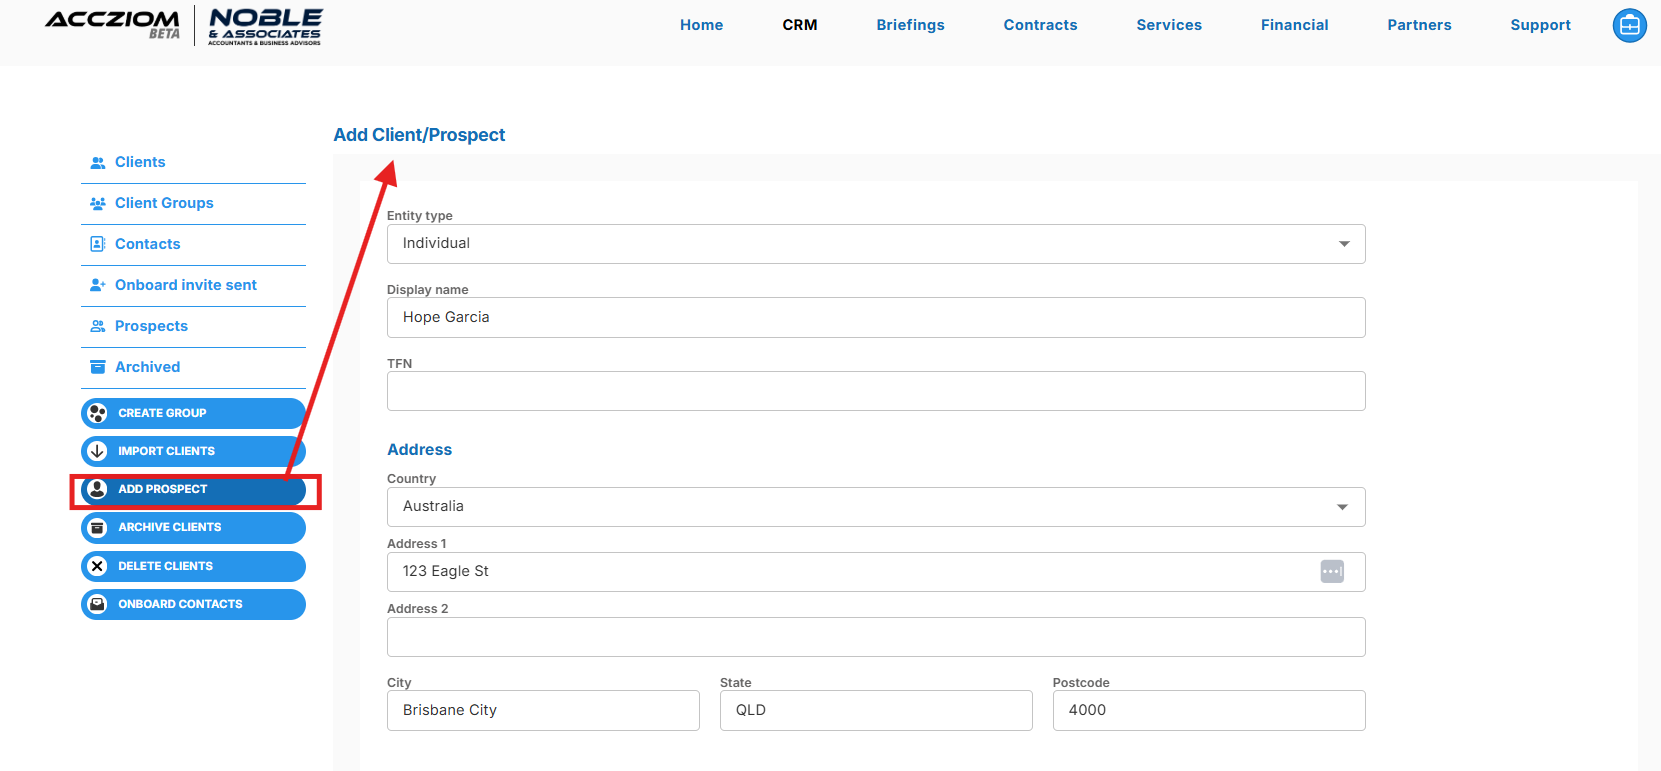Screen dimensions: 1661x771
Task: Click the City field with Brisbane City
Action: 543,710
